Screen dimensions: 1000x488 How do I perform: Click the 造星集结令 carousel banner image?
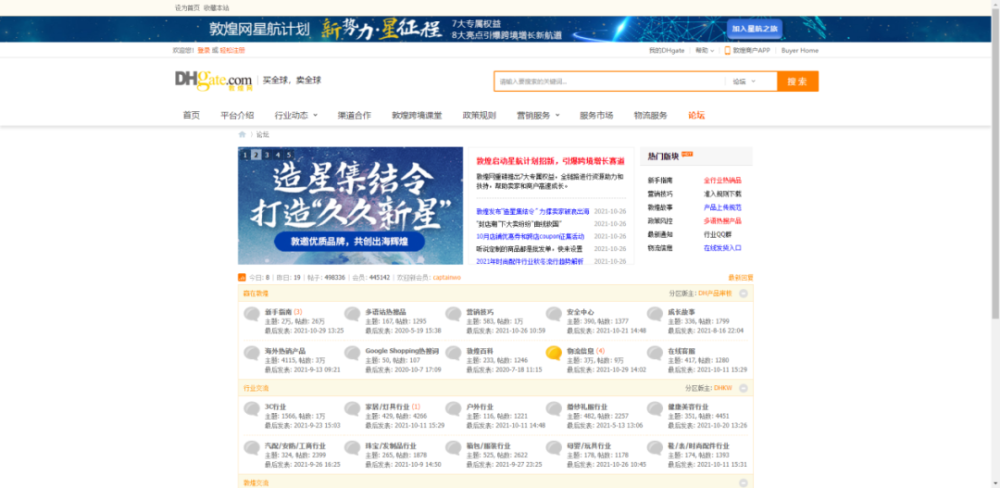(x=350, y=205)
